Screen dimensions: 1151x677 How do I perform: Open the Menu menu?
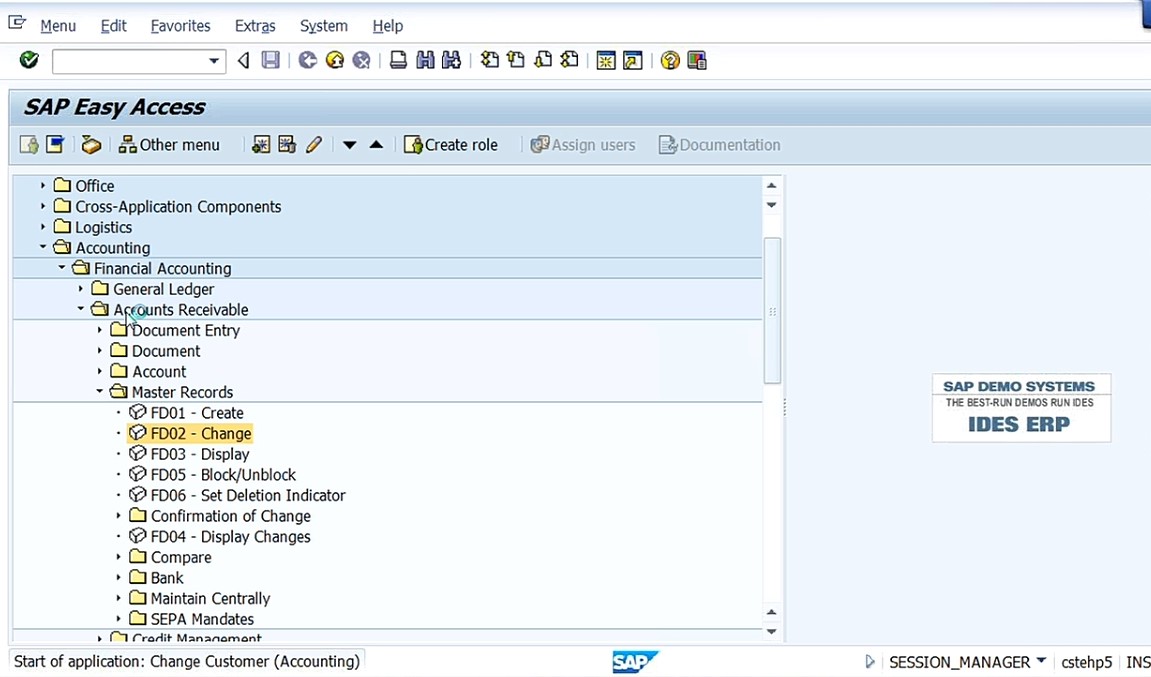[x=58, y=26]
